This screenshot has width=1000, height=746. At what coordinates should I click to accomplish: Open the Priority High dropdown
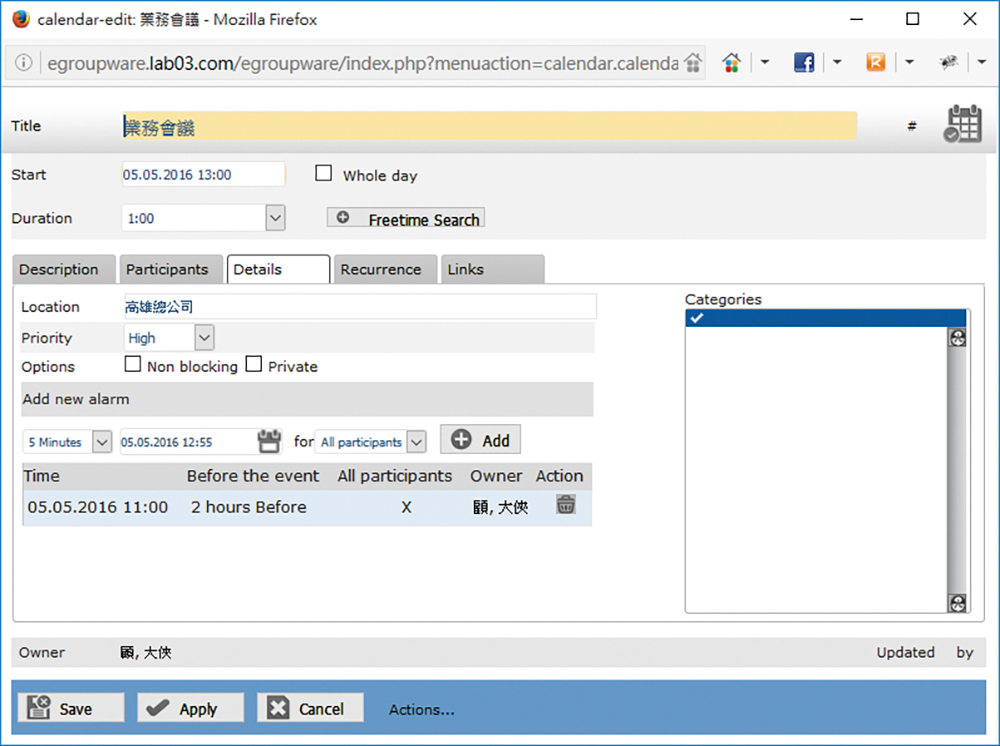[204, 337]
